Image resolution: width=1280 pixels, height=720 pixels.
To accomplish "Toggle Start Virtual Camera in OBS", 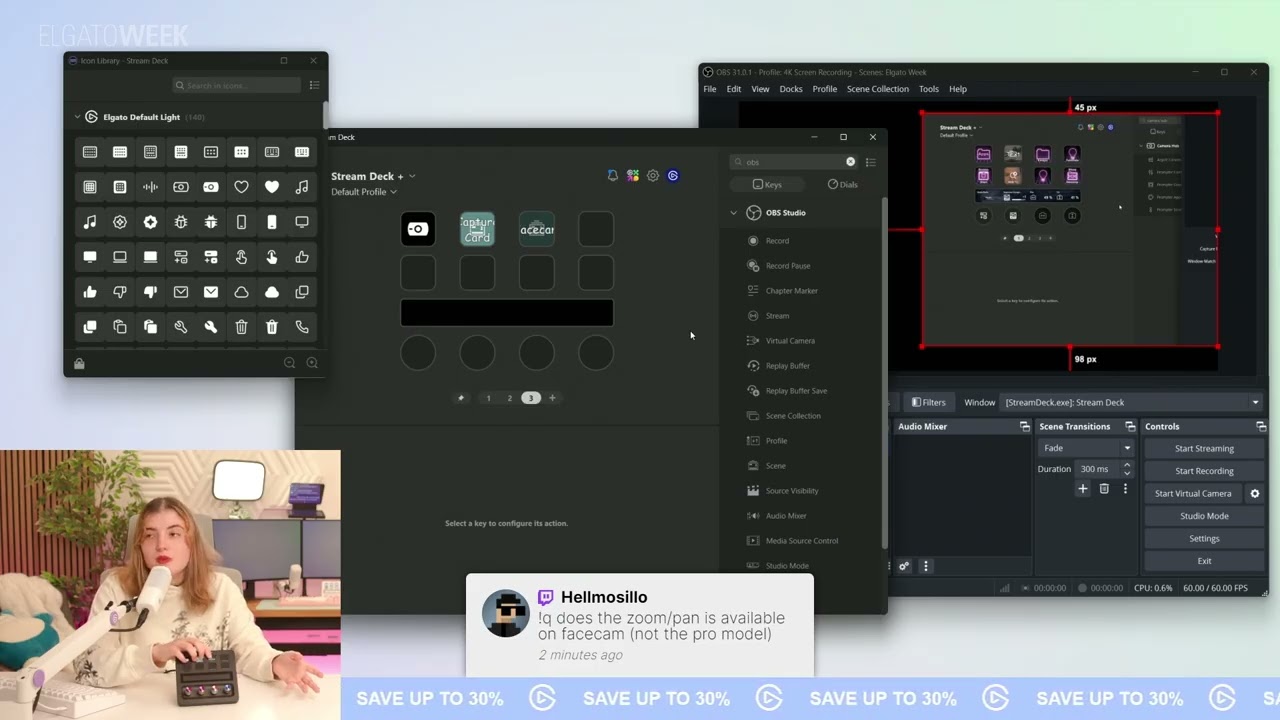I will [x=1193, y=493].
